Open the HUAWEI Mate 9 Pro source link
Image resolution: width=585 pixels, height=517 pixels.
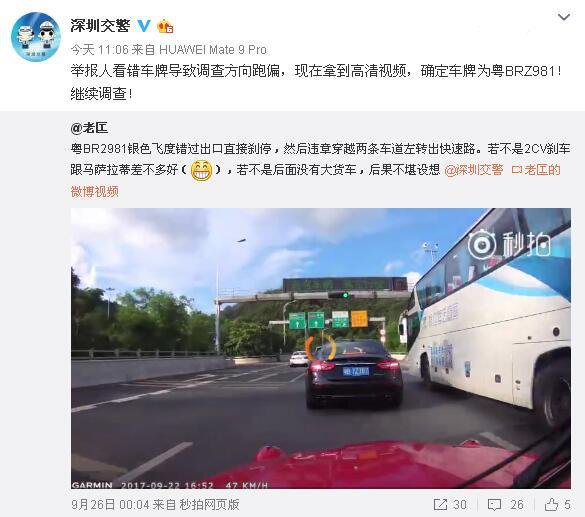(213, 50)
